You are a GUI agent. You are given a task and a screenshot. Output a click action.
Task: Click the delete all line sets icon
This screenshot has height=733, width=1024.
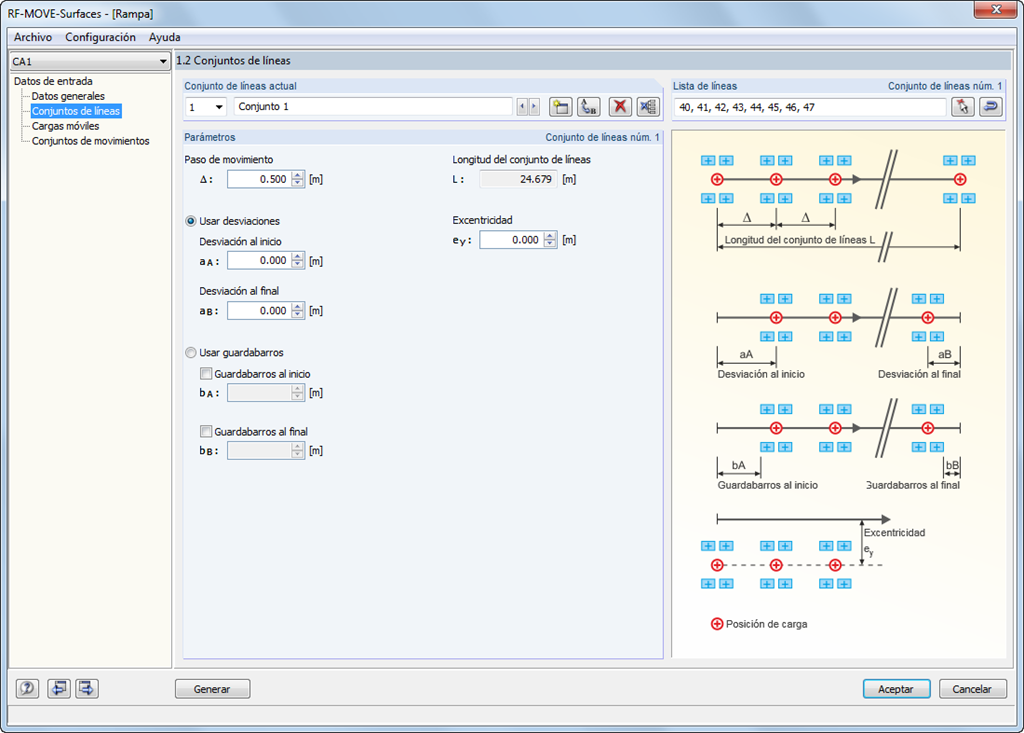tap(648, 107)
